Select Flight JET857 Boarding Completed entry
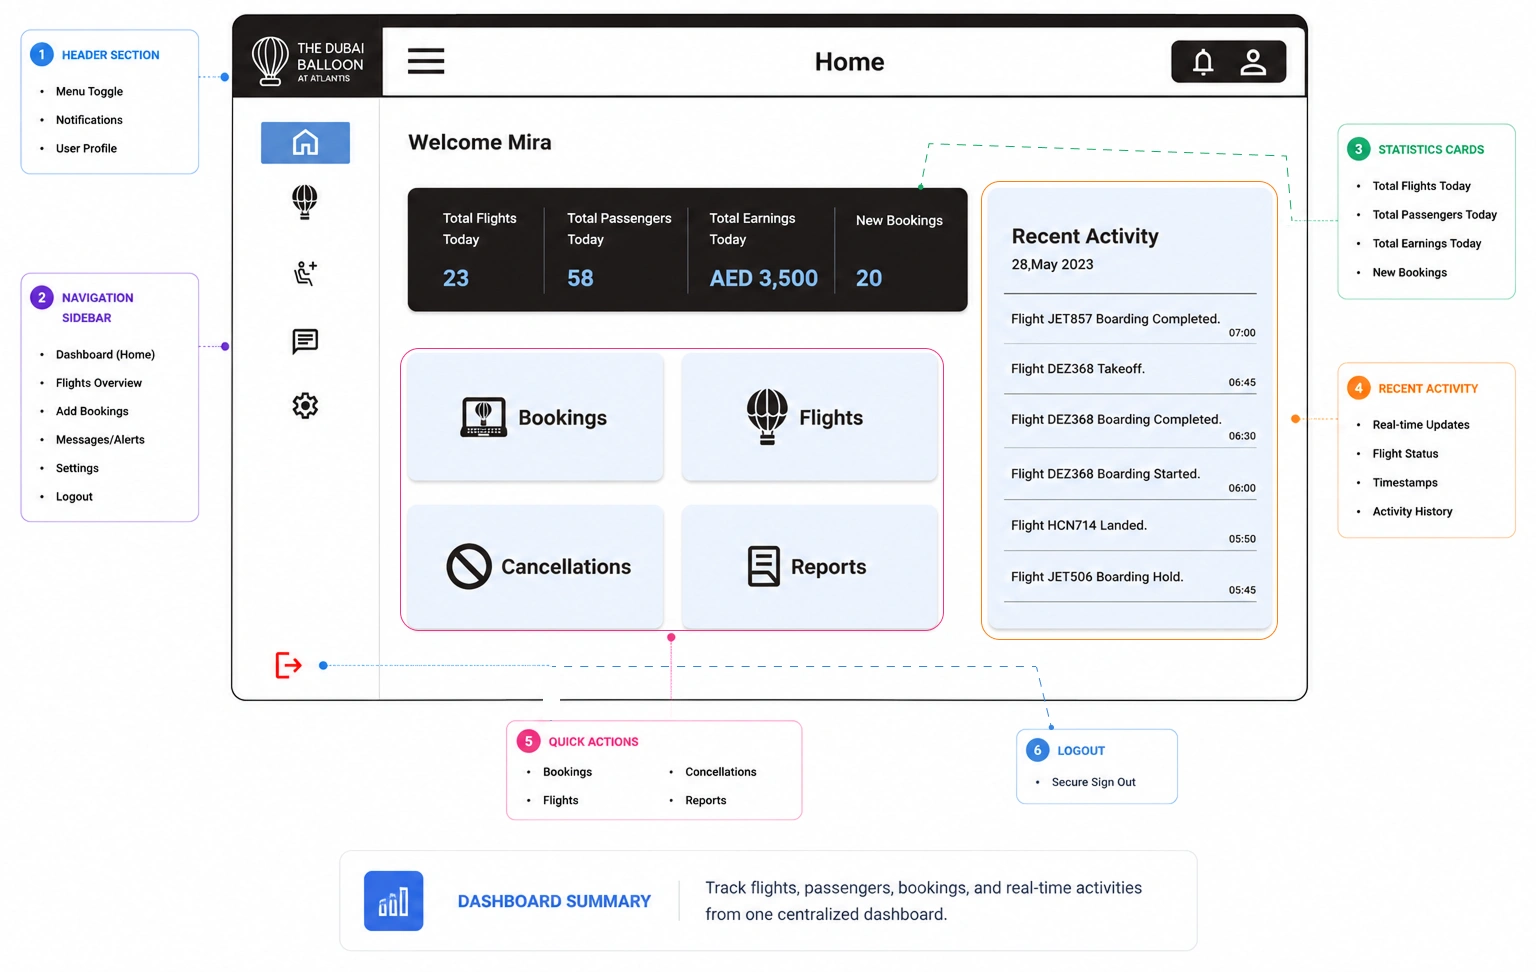 pos(1130,322)
